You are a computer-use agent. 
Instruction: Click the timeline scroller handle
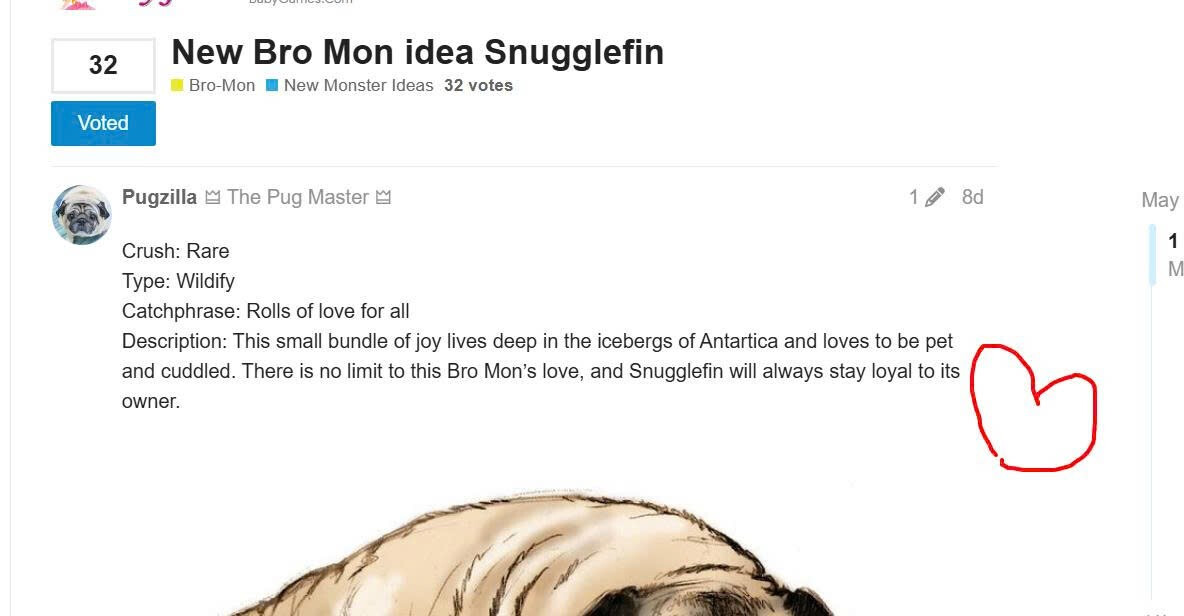(x=1152, y=254)
